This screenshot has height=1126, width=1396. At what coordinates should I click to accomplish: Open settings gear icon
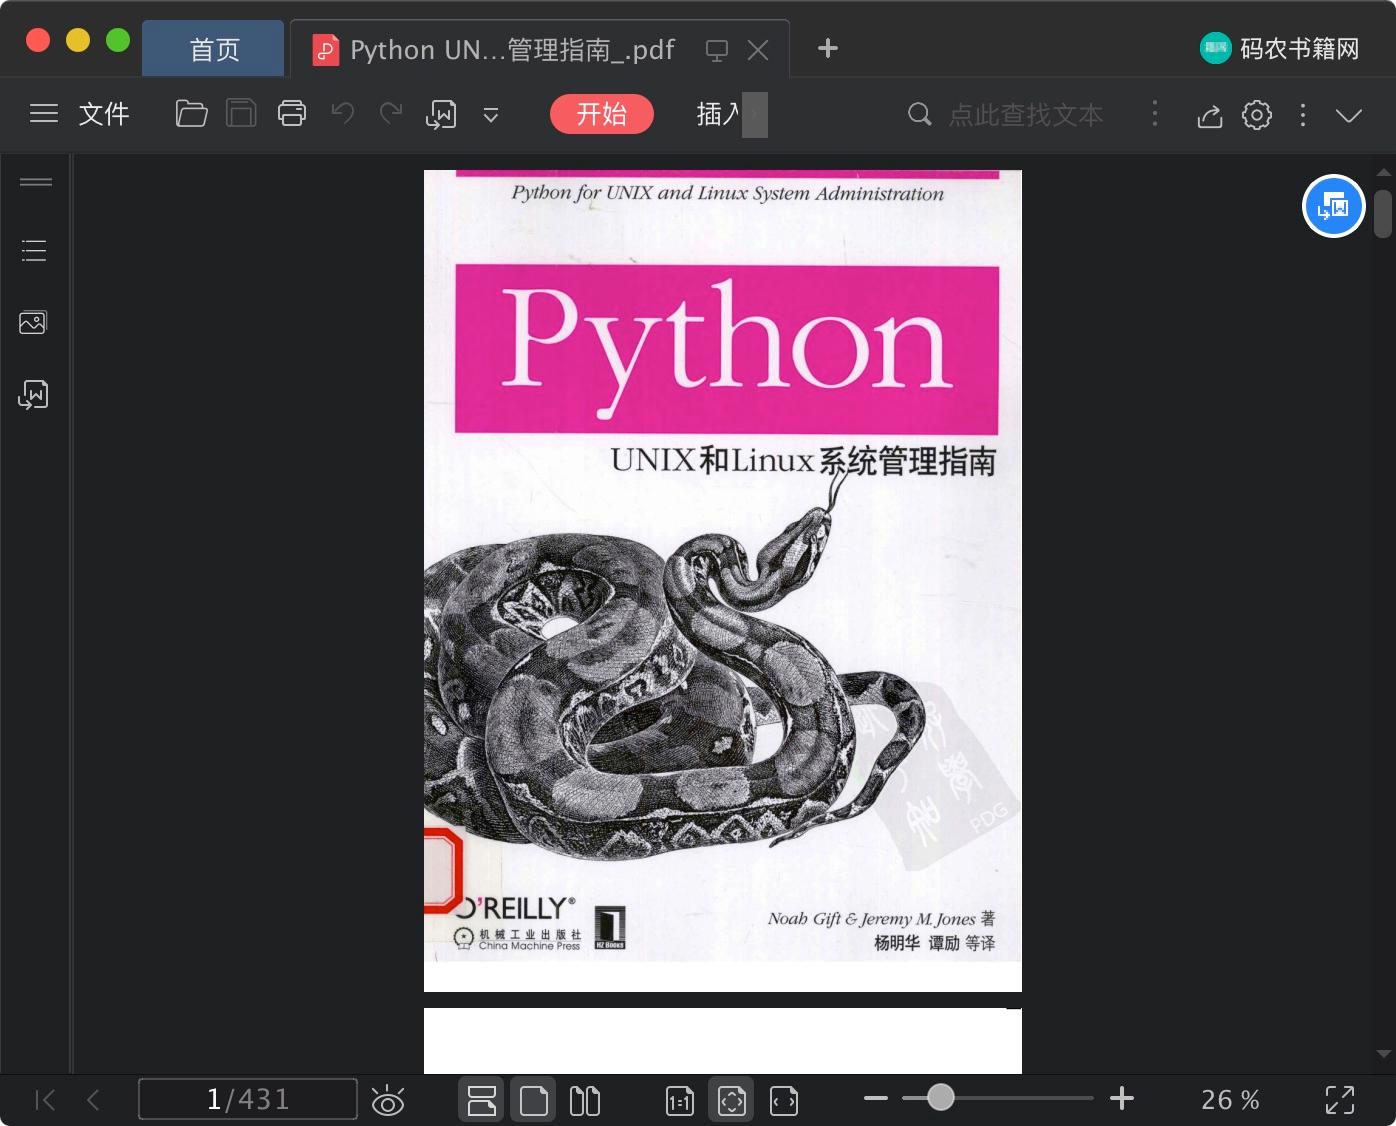point(1257,115)
